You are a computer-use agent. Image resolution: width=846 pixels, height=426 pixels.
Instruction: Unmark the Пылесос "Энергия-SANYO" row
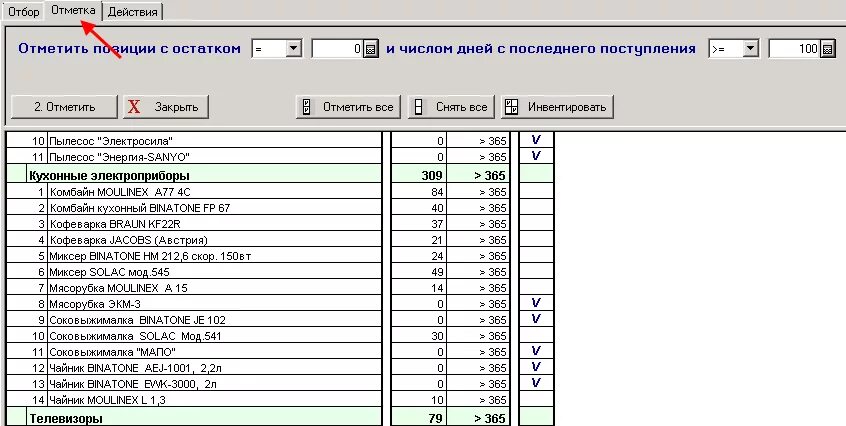pos(536,156)
